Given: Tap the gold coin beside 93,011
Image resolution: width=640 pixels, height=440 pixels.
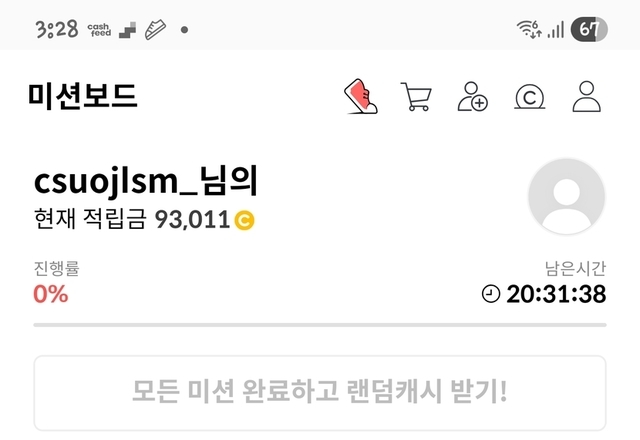Looking at the screenshot, I should (244, 220).
